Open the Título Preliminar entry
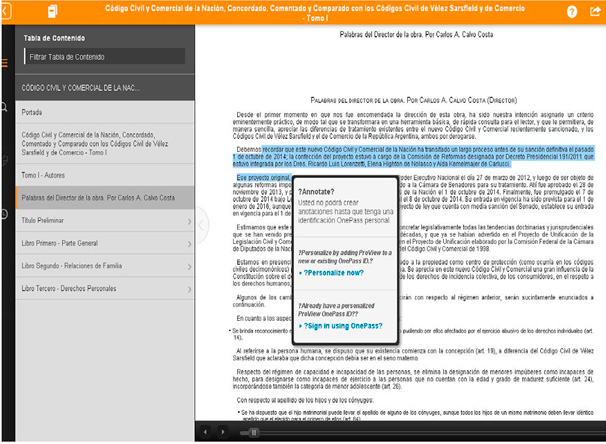 (105, 221)
